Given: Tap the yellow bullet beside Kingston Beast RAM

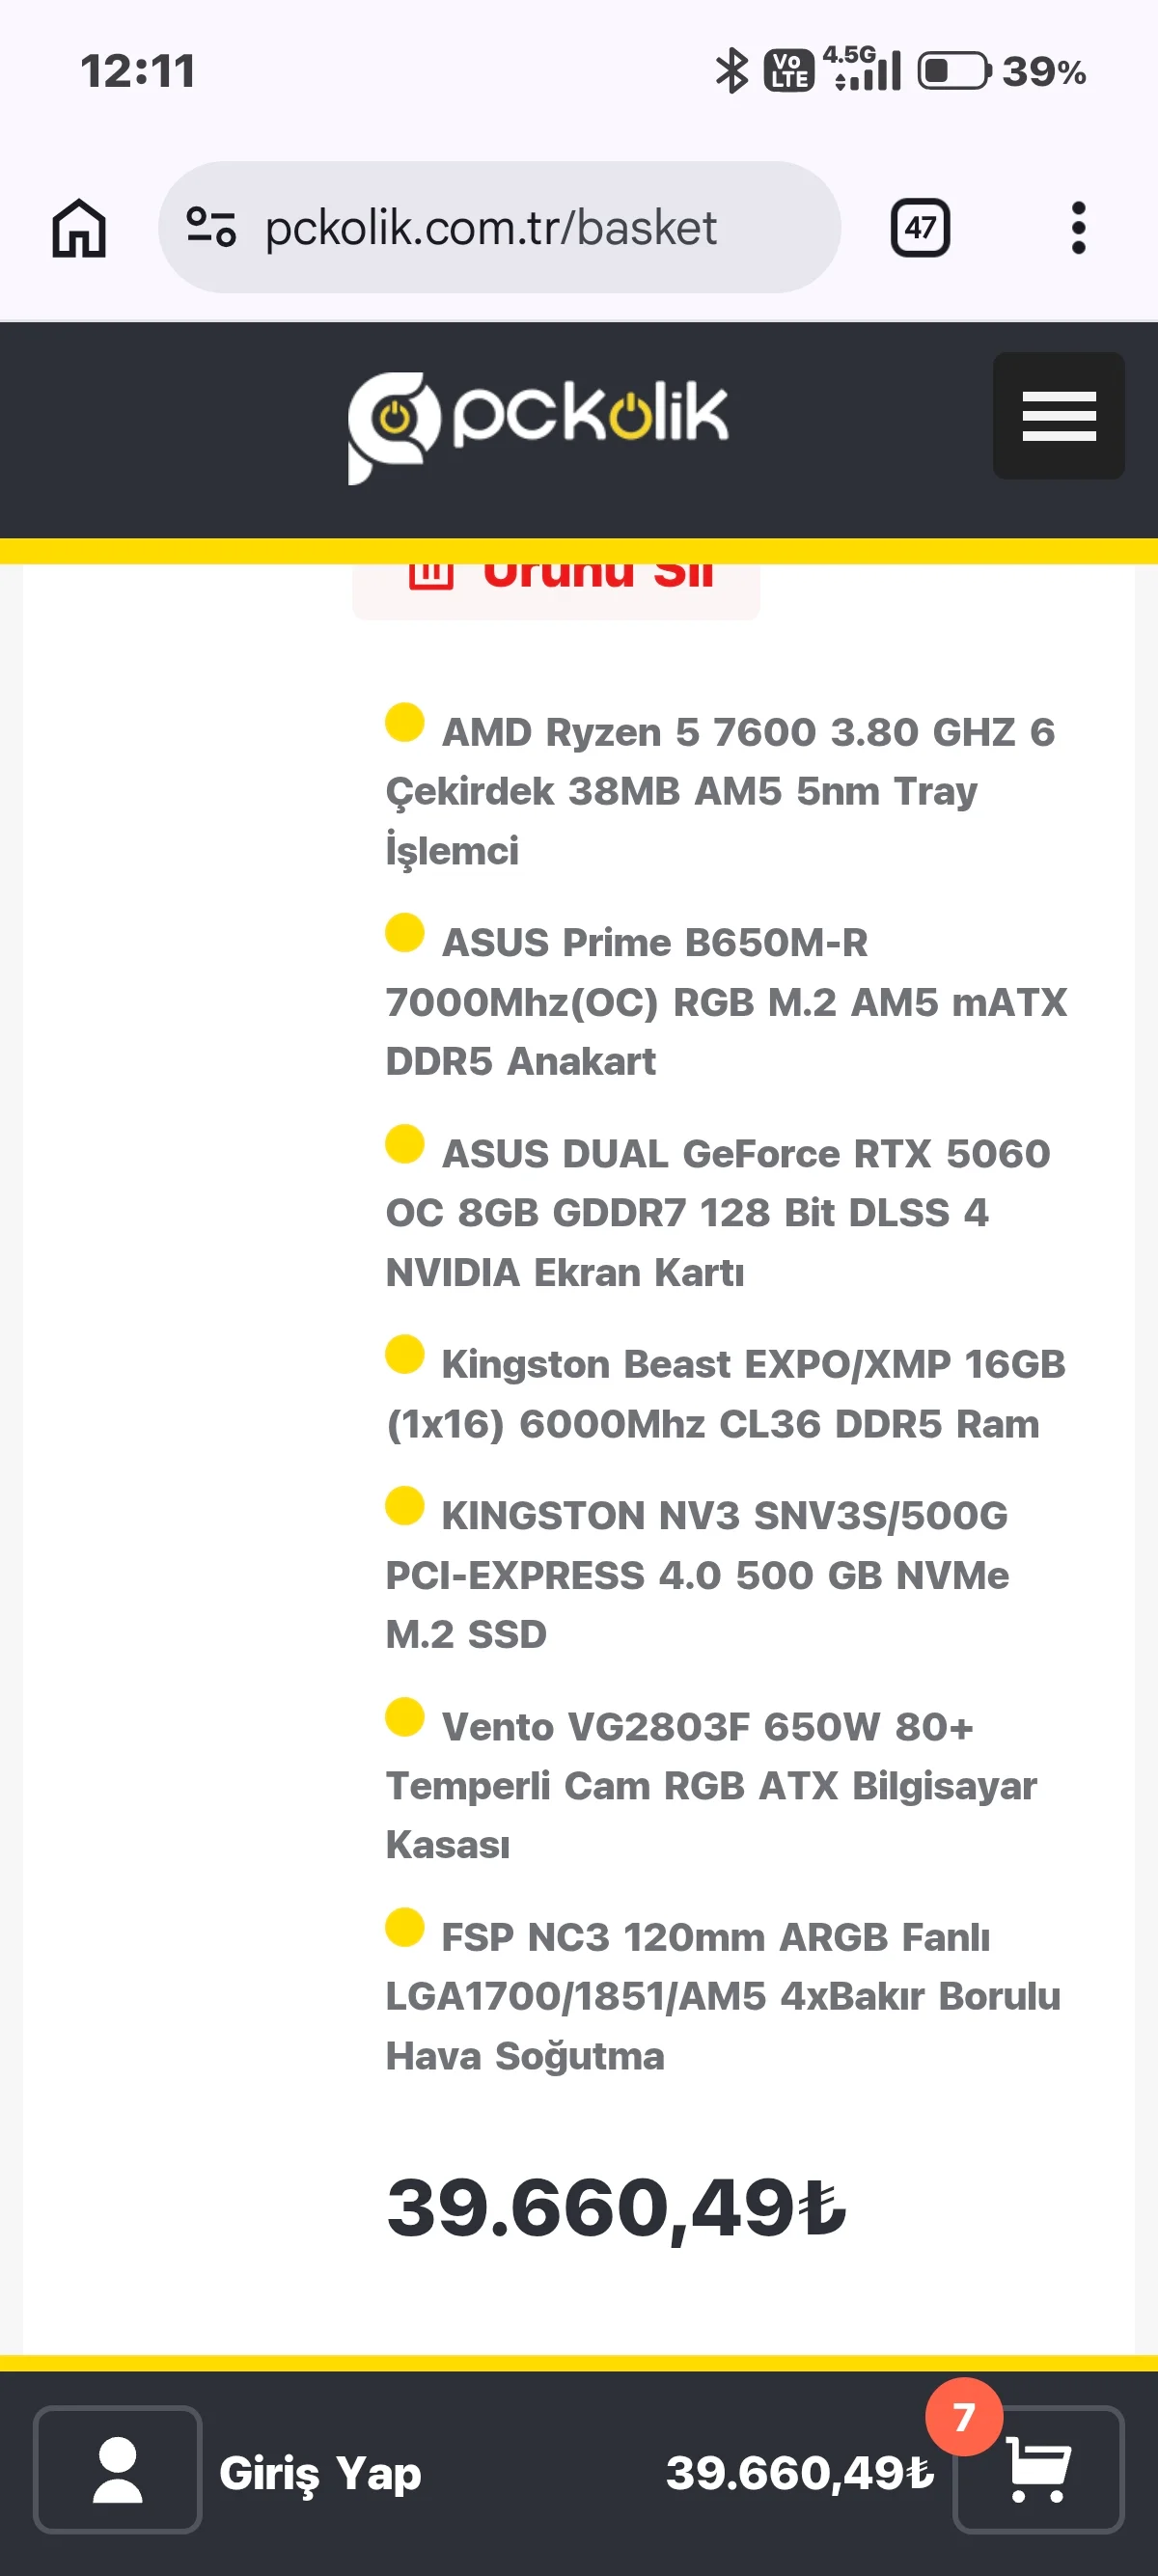Looking at the screenshot, I should (x=405, y=1355).
